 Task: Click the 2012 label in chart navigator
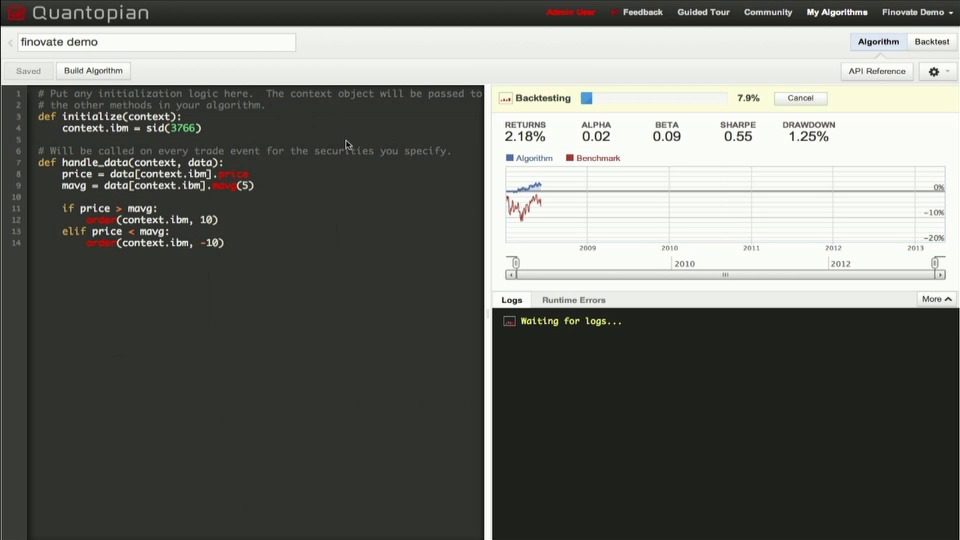tap(840, 264)
